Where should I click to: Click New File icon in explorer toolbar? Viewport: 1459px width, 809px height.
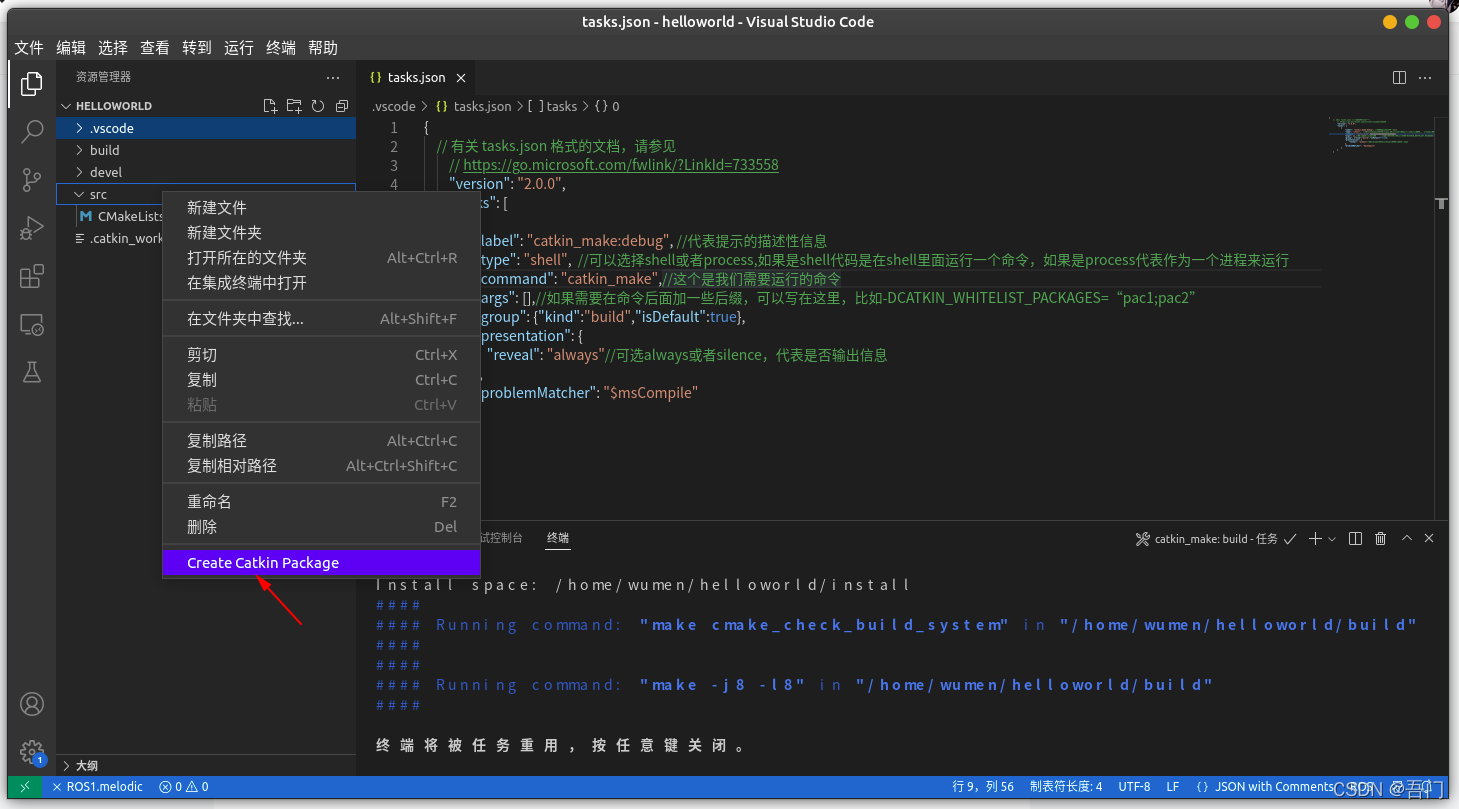(270, 105)
